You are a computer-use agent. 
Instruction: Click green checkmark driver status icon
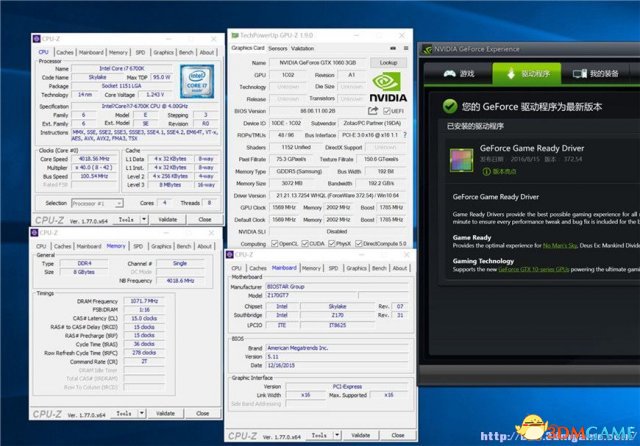[450, 107]
